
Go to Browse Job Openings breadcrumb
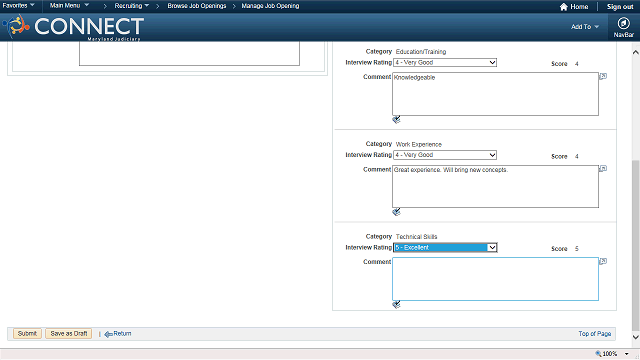(x=197, y=6)
